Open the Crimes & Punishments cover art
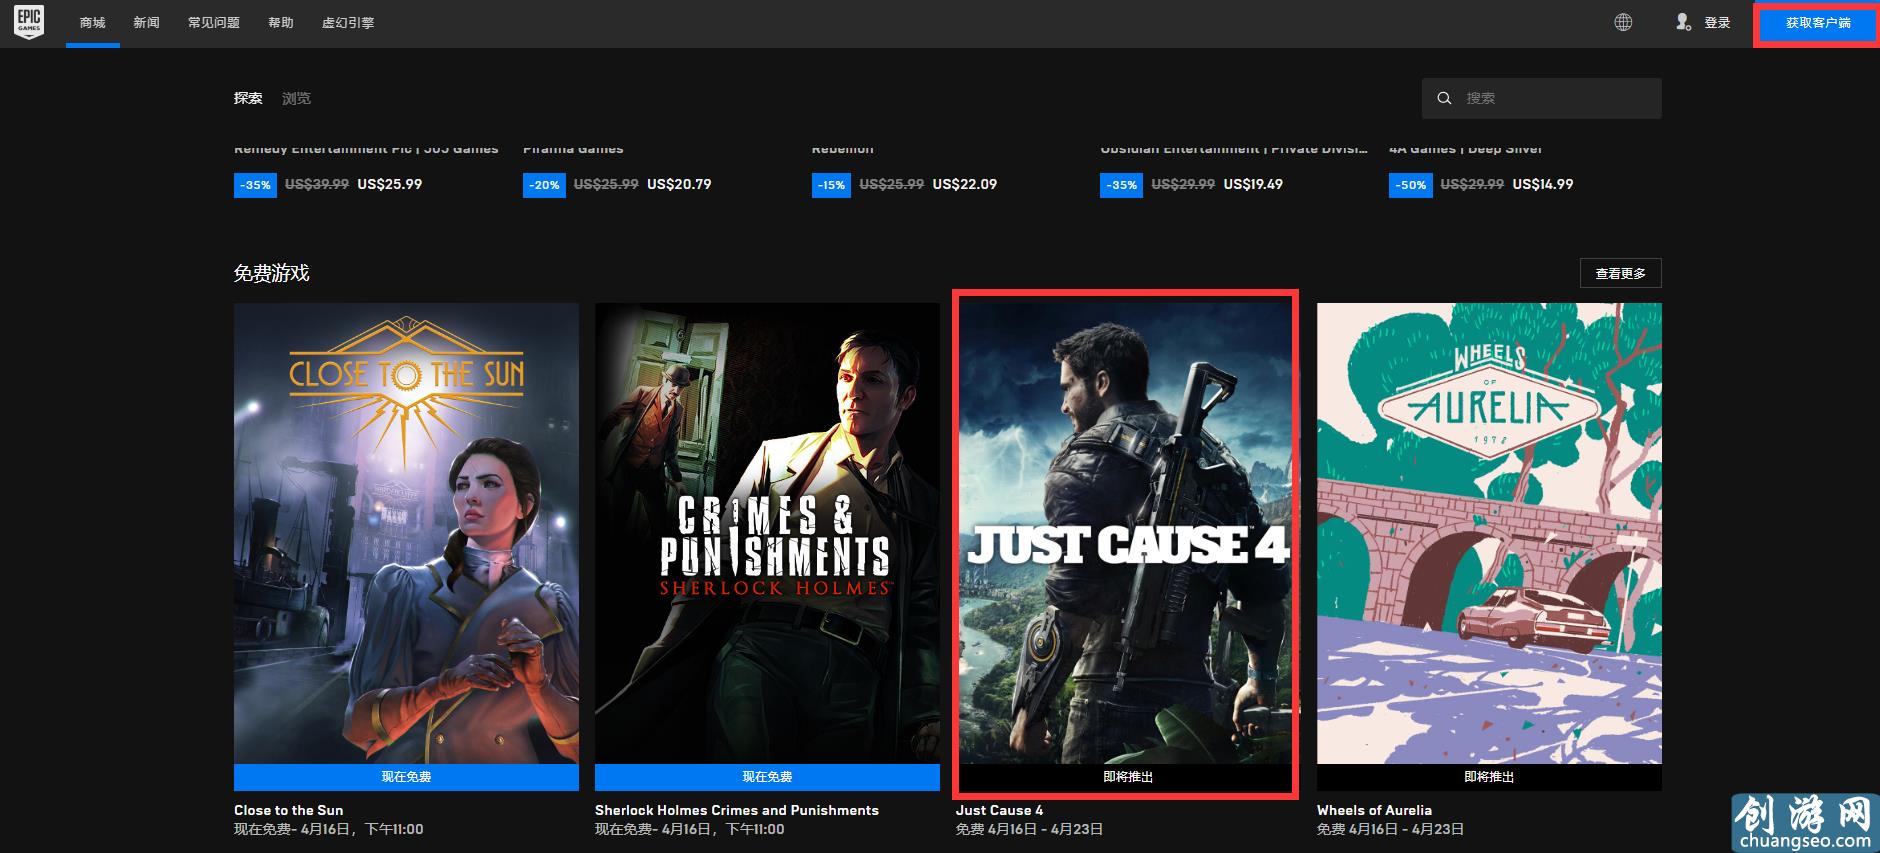Screen dimensions: 1880x853 767,533
